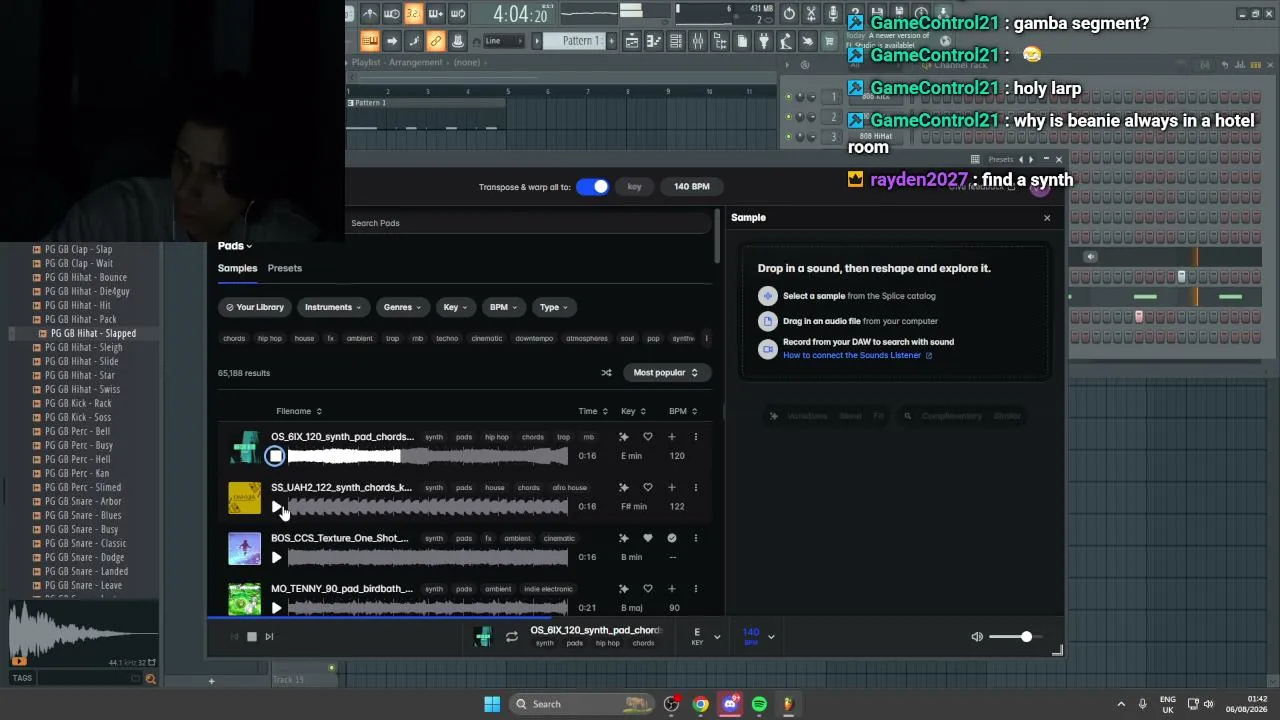Open more options for OS_6IX_120 sample
Screen dimensions: 1280x720
pyautogui.click(x=696, y=437)
